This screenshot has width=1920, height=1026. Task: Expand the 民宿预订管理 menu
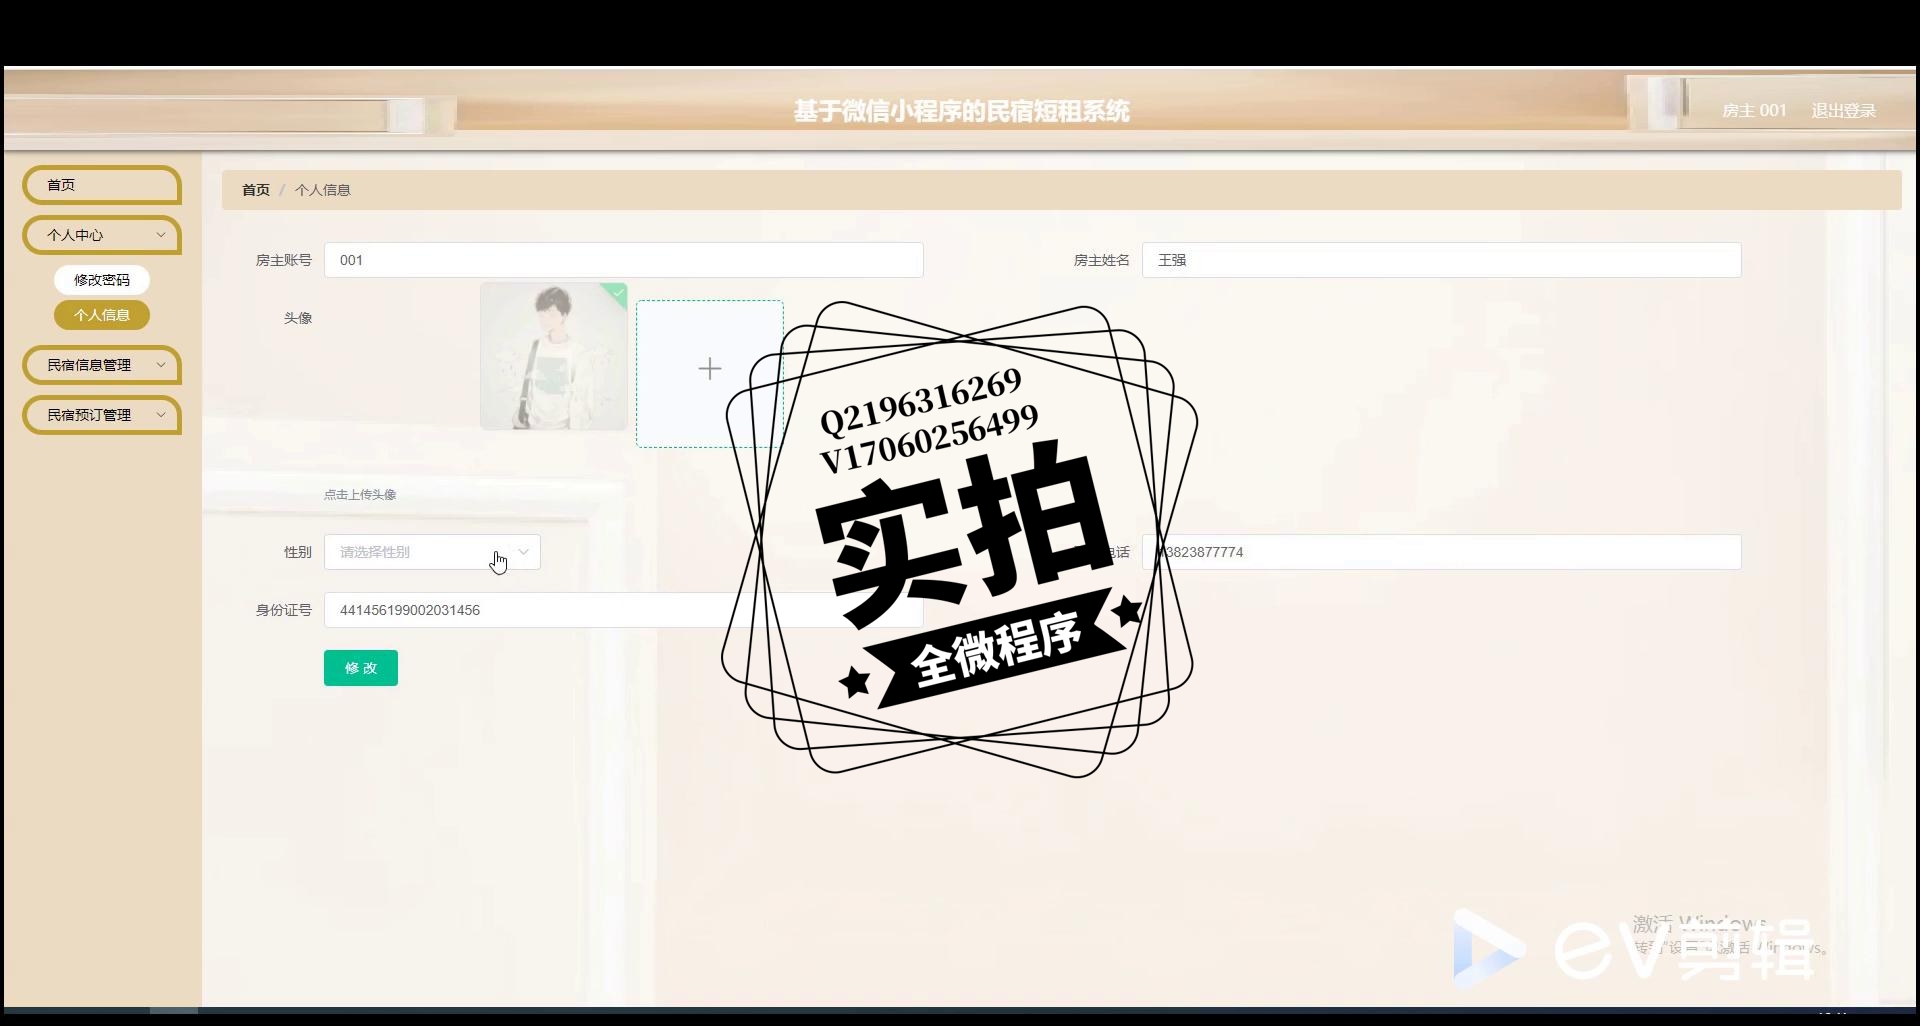click(101, 415)
